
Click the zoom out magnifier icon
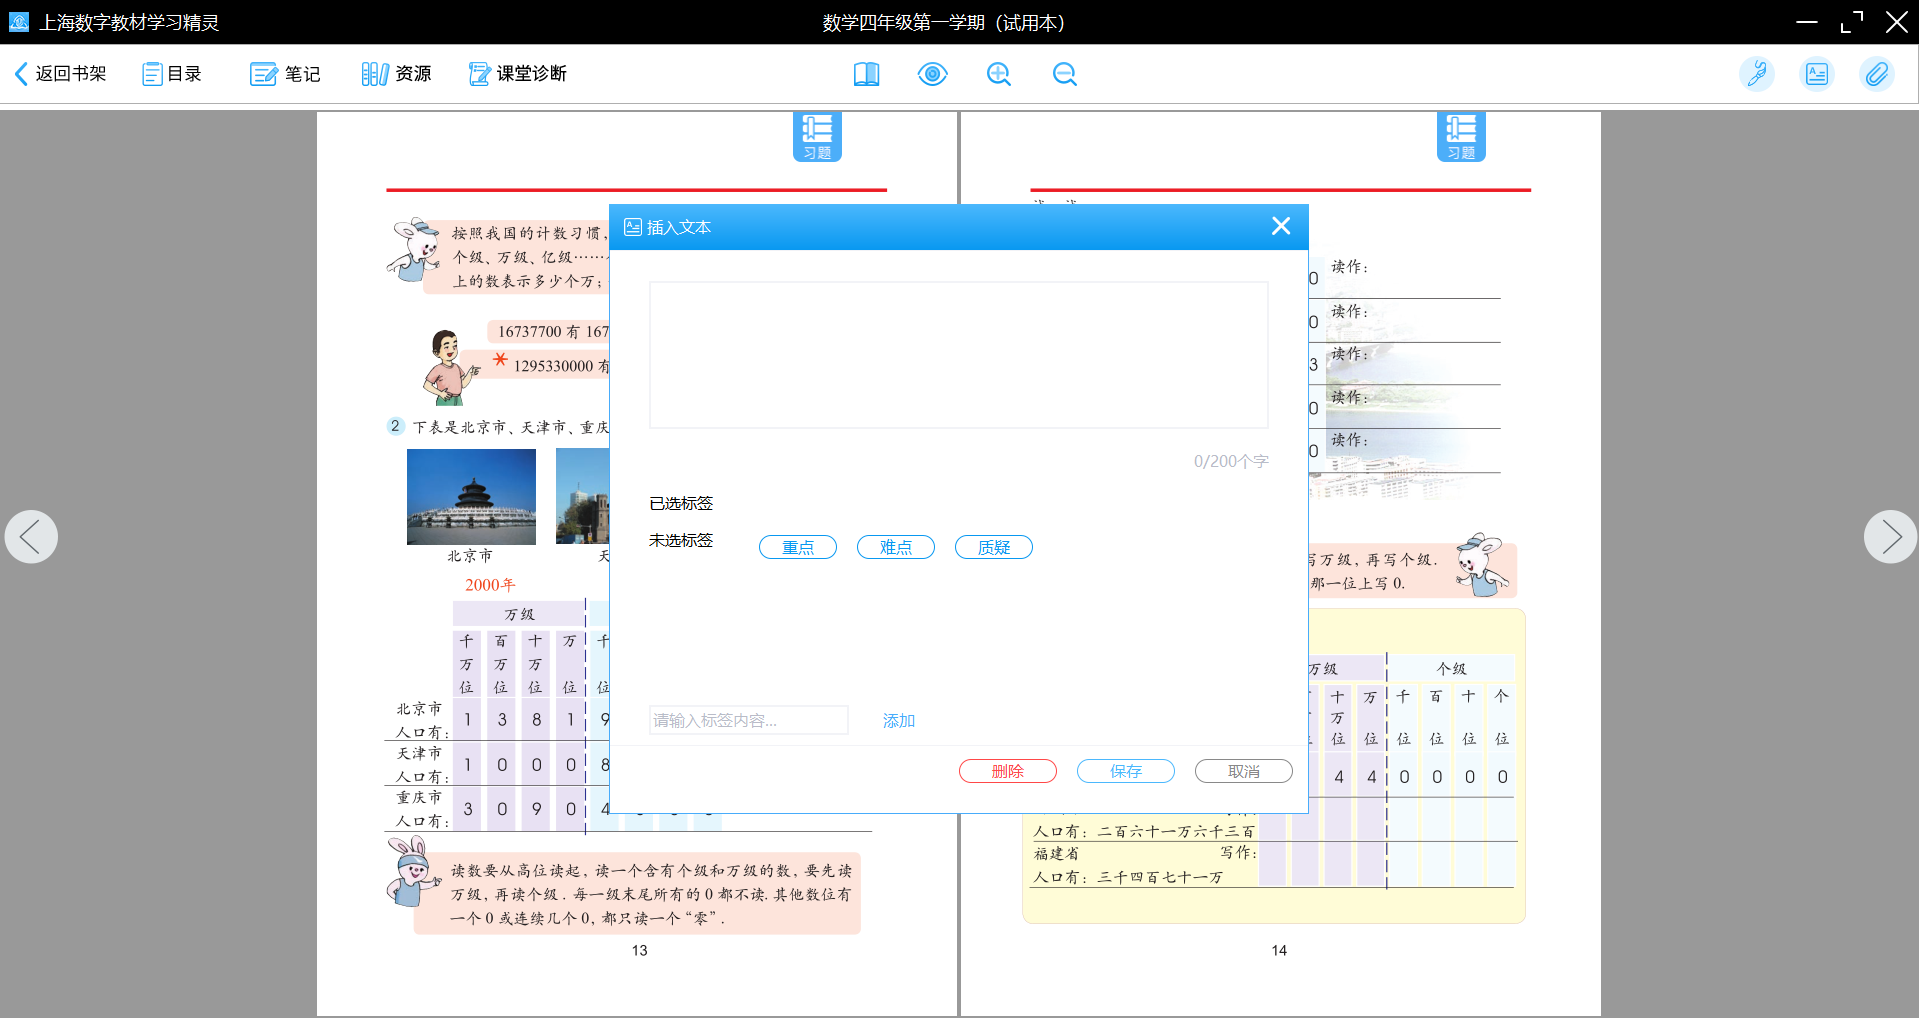(1064, 74)
